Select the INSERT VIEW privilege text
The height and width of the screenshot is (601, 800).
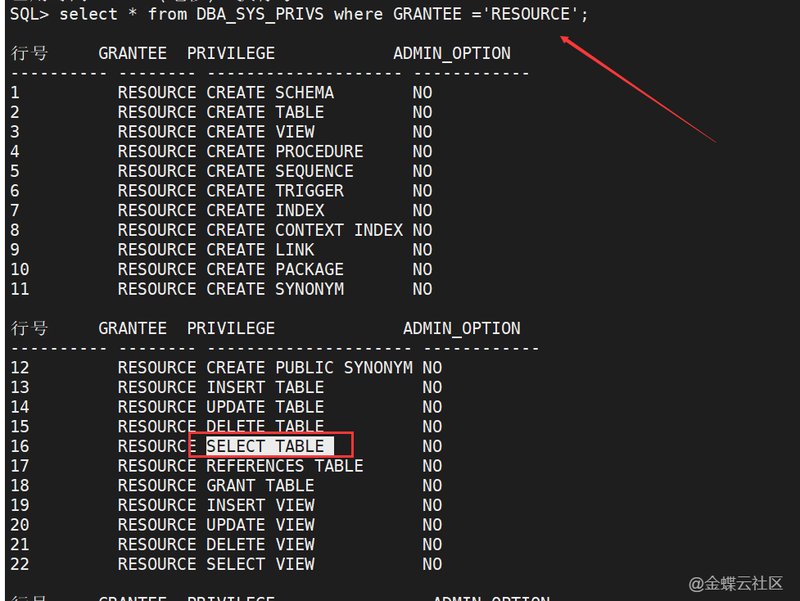[x=260, y=505]
